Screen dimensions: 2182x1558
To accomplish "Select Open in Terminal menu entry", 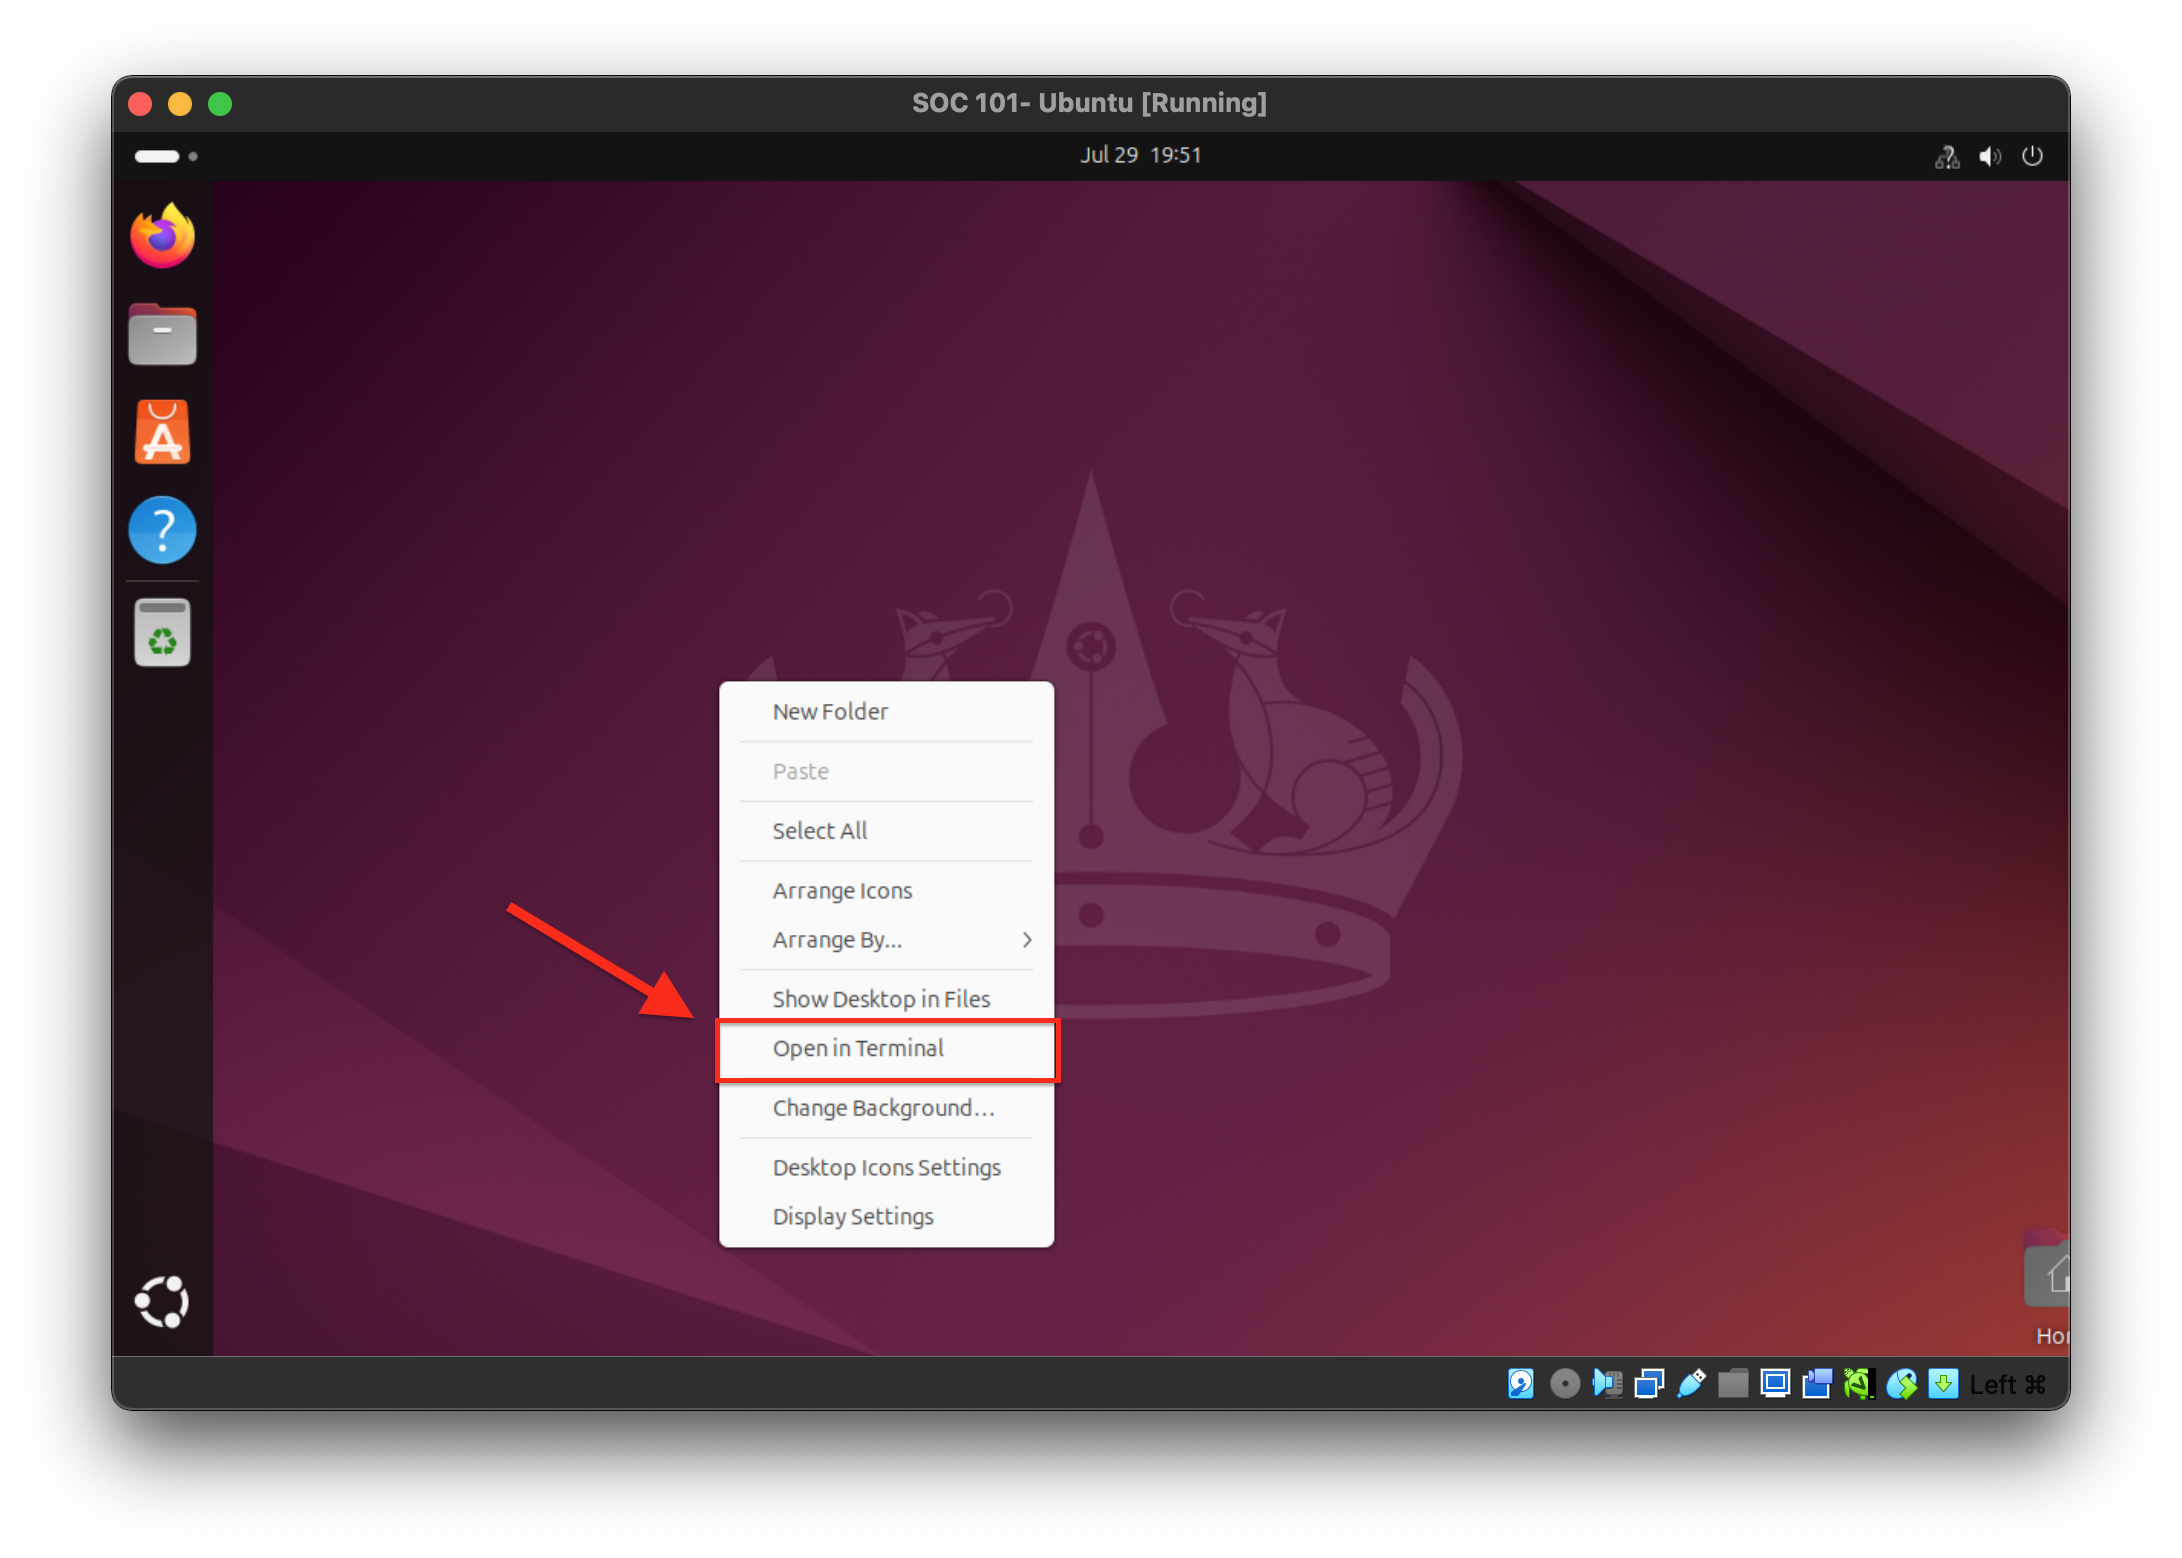I will click(886, 1048).
